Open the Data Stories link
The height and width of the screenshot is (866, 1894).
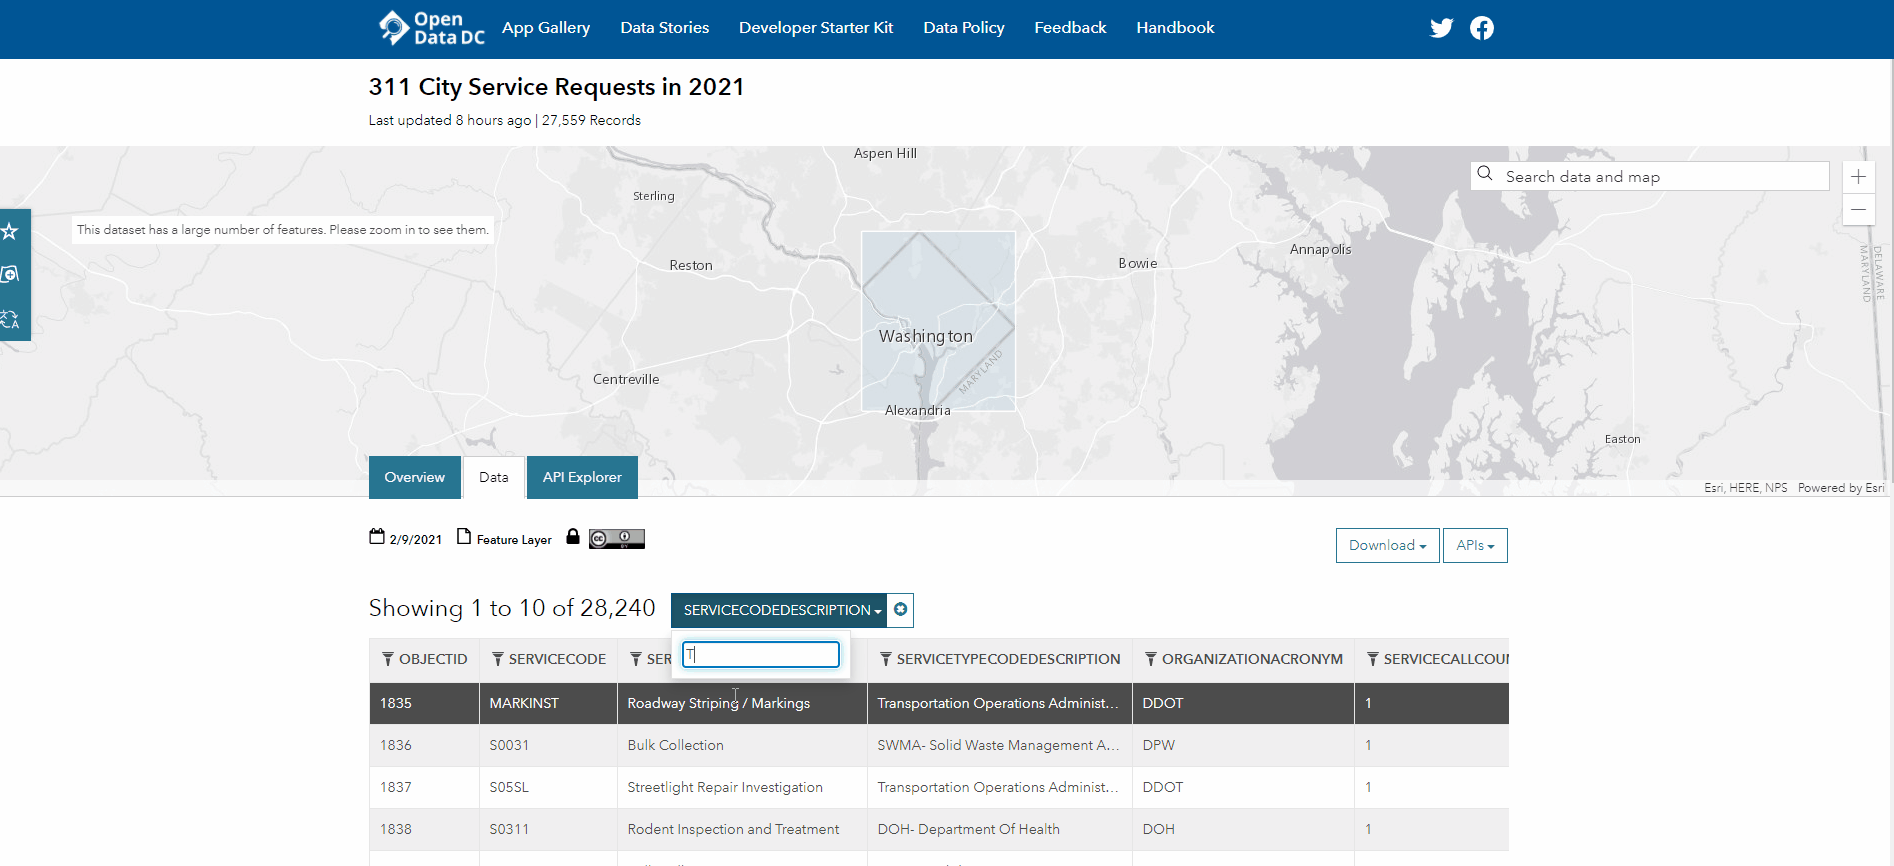coord(664,28)
